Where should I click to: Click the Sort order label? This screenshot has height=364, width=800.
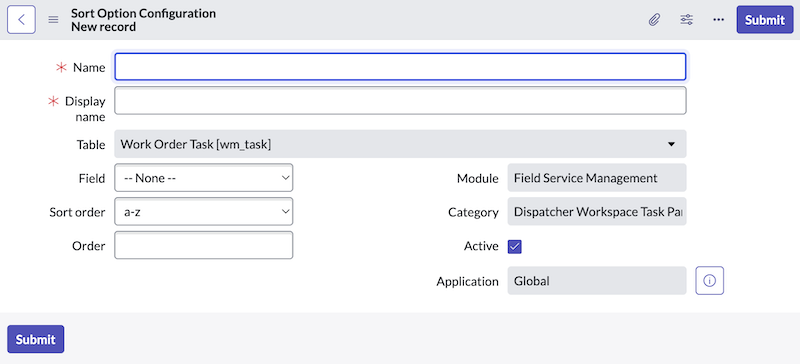pos(78,212)
